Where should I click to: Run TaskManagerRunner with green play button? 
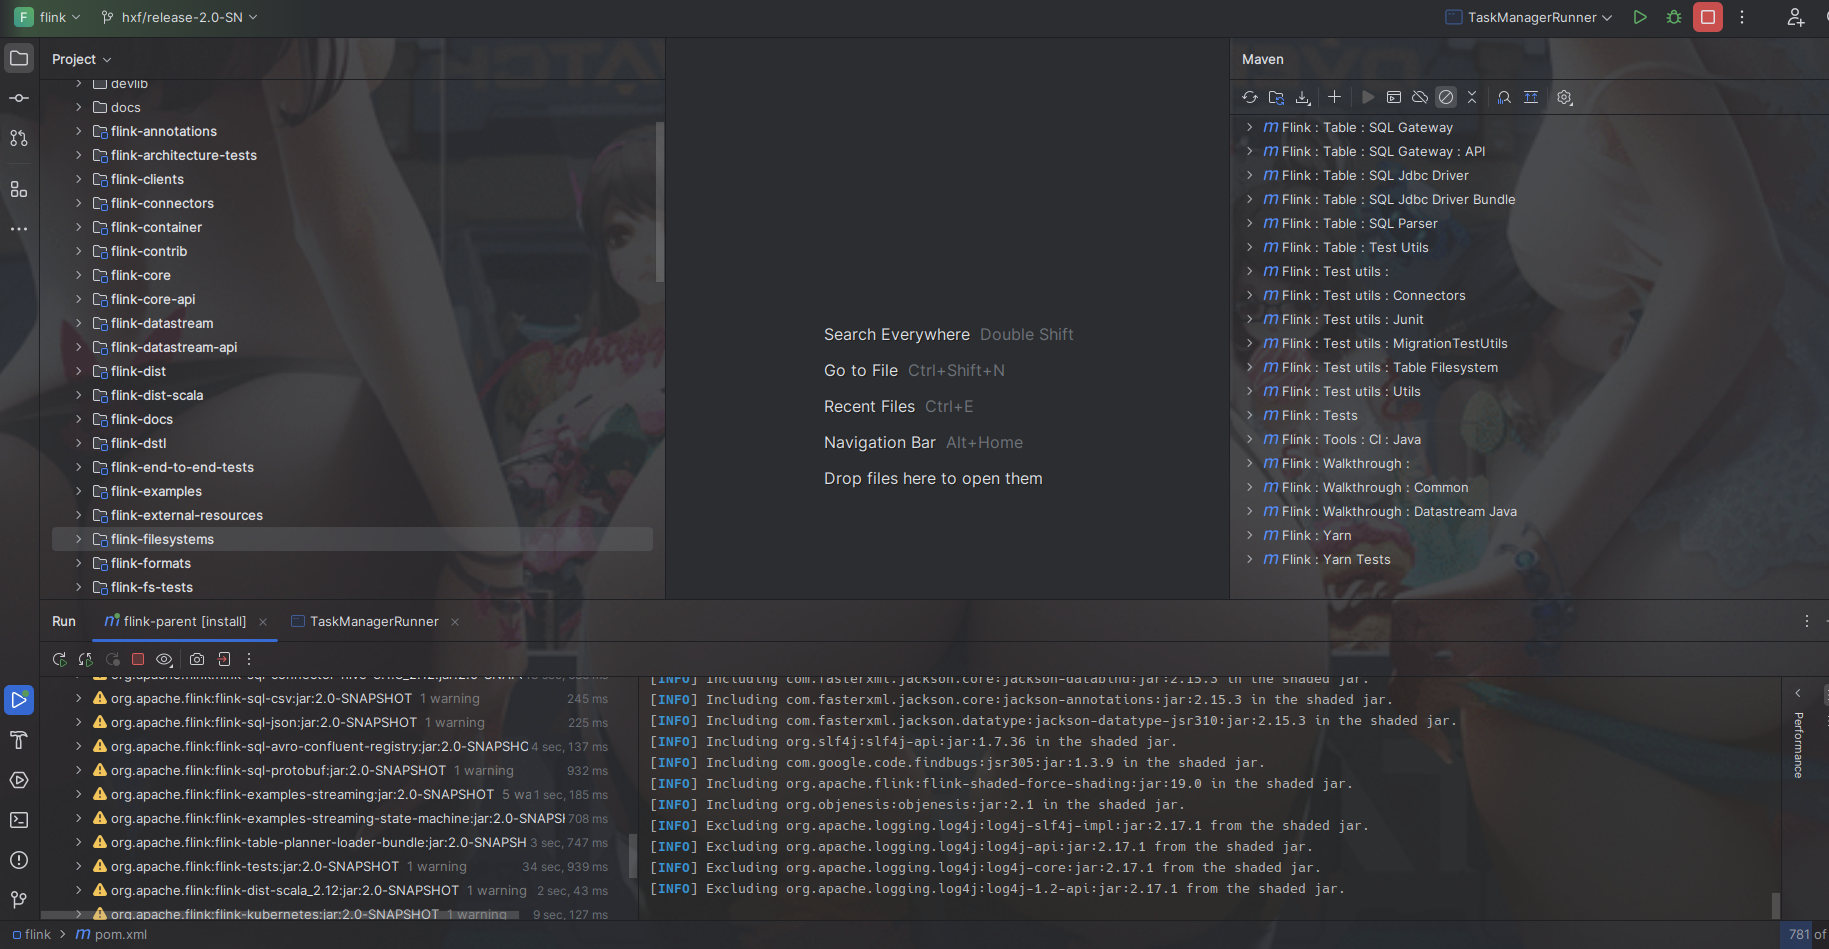click(x=1640, y=17)
